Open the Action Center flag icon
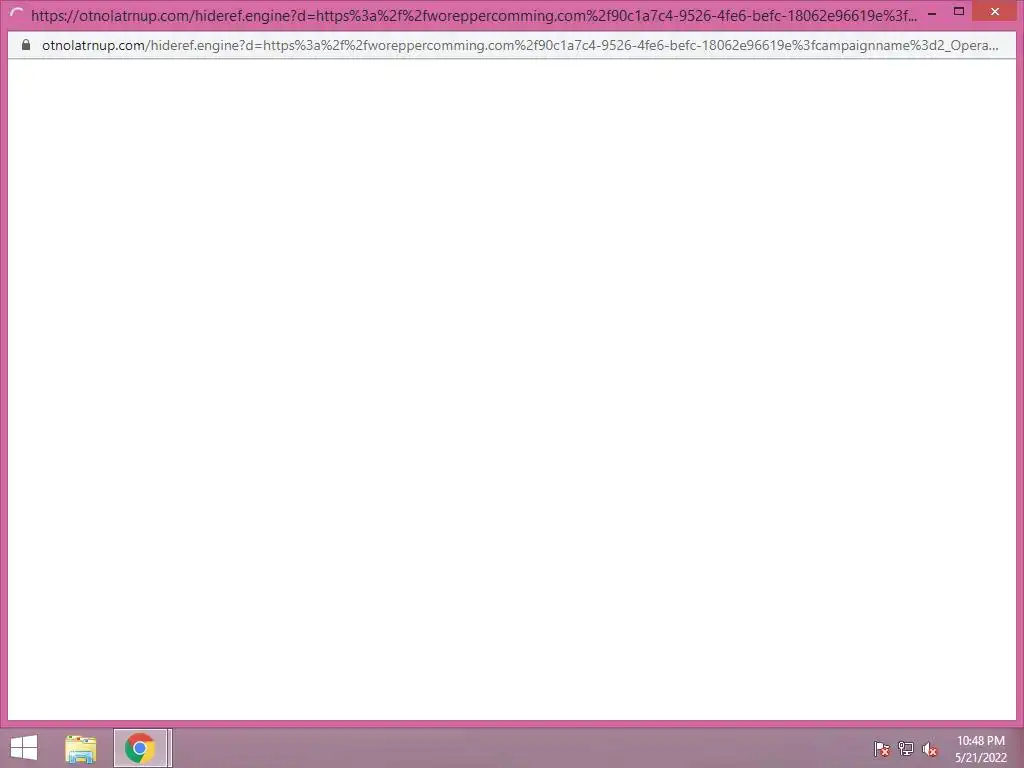The width and height of the screenshot is (1024, 768). point(882,749)
